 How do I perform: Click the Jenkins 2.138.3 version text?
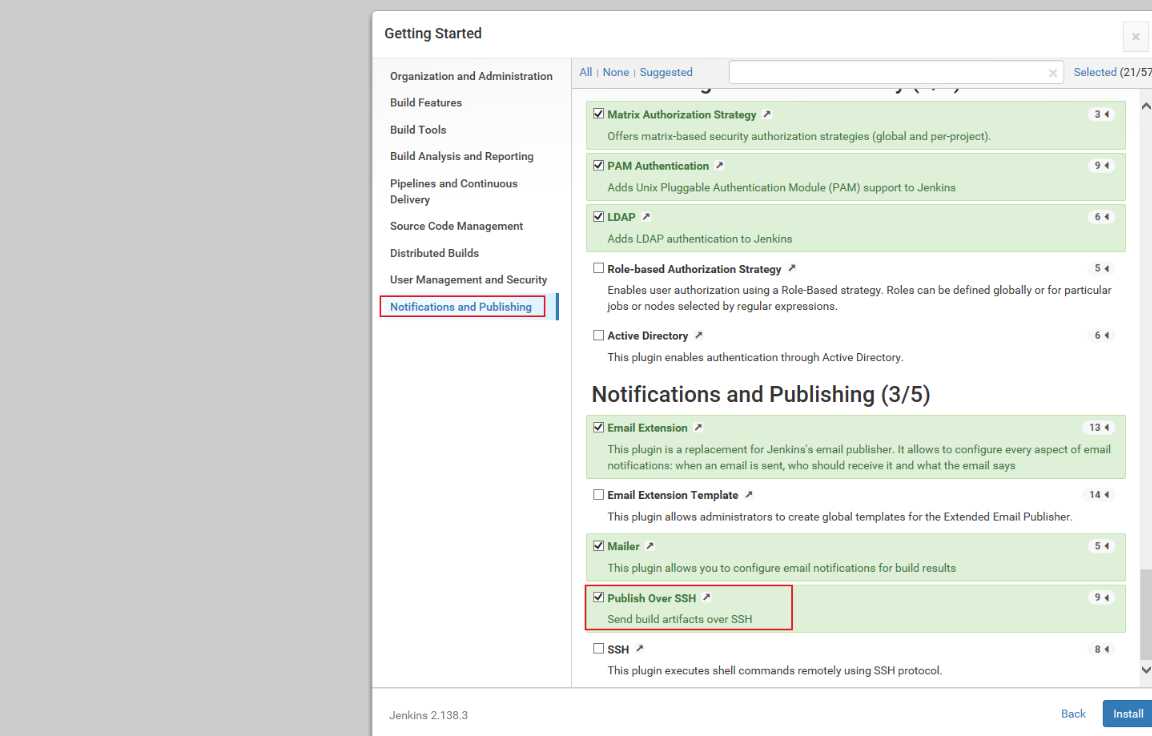coord(428,715)
